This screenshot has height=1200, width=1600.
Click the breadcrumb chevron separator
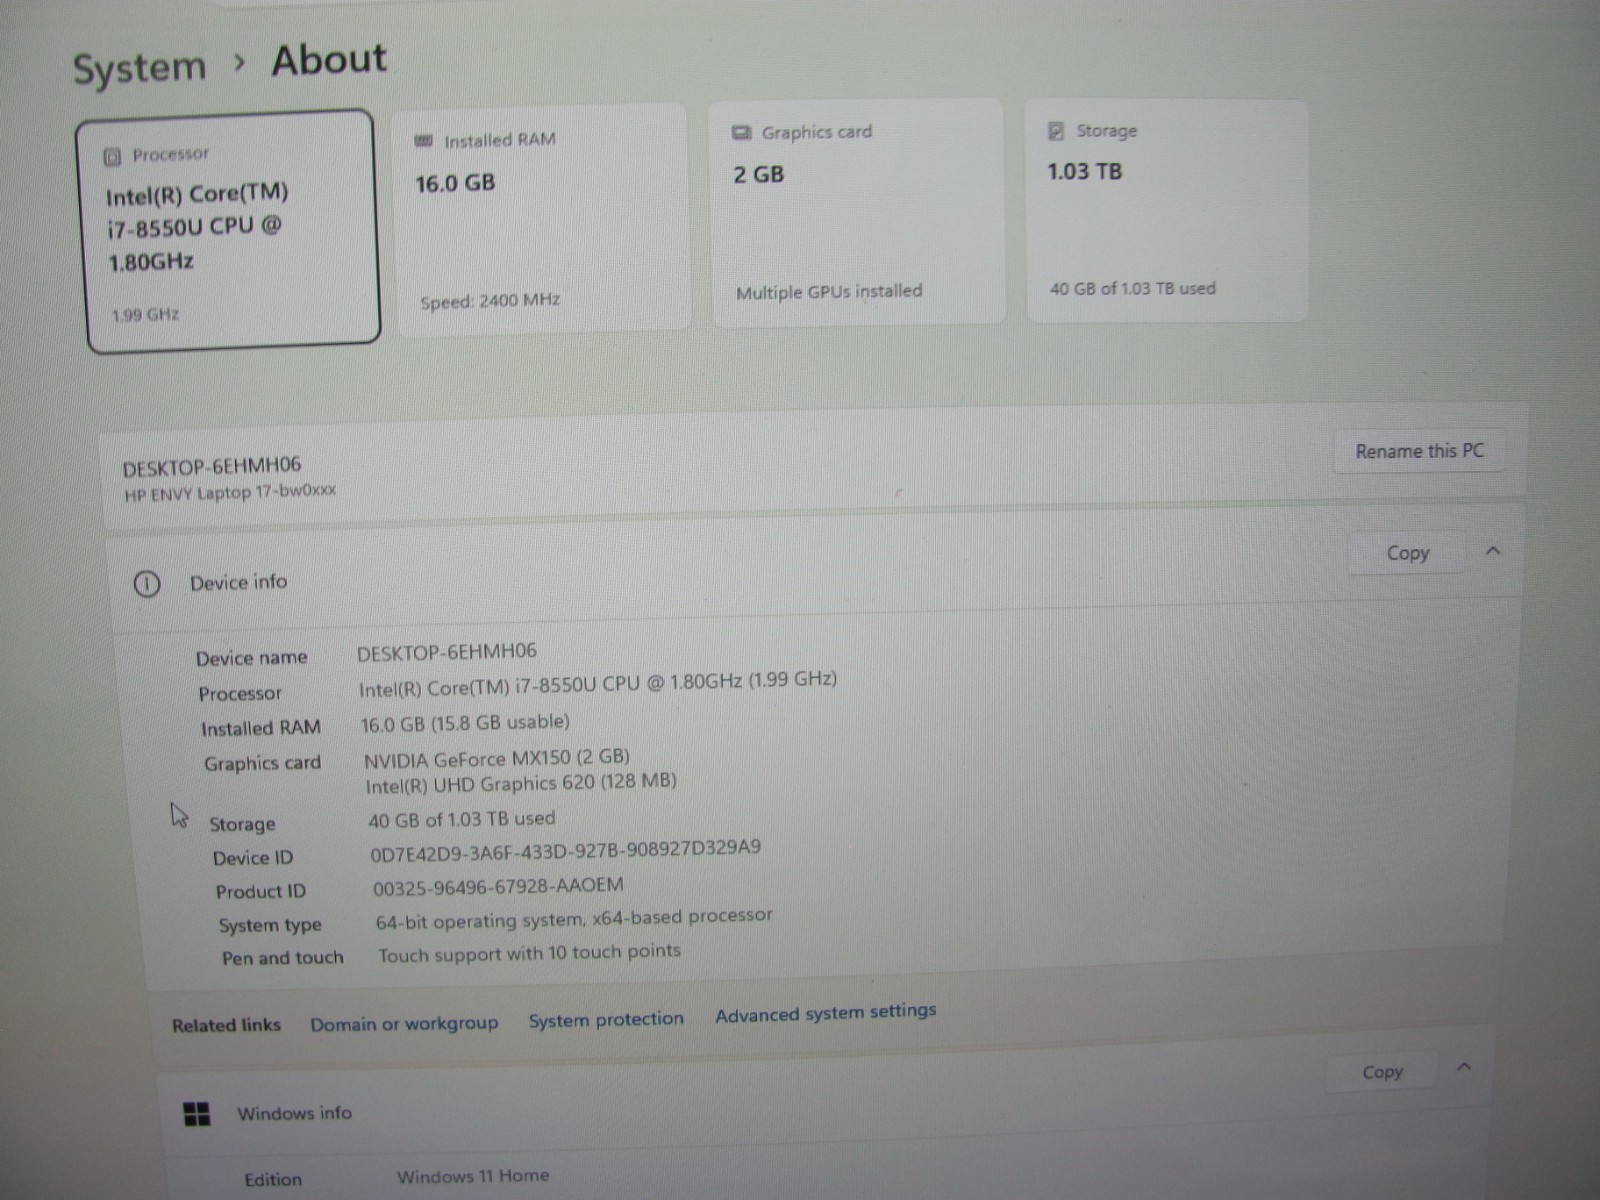(x=239, y=63)
